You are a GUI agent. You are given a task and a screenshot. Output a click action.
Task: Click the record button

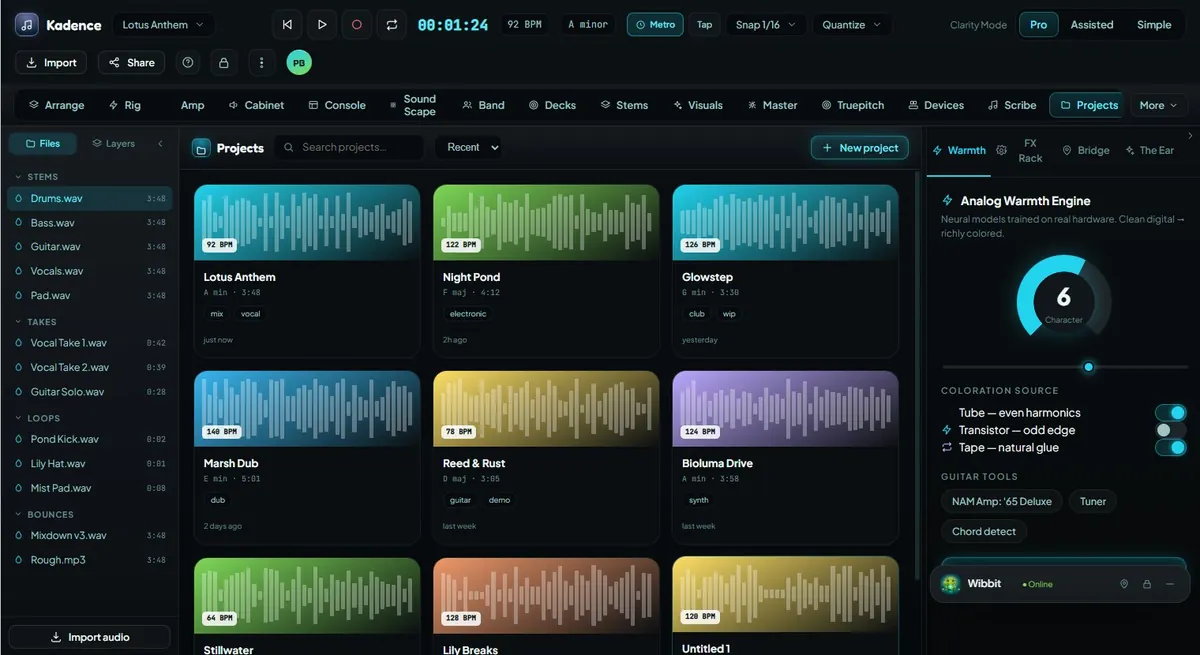356,24
